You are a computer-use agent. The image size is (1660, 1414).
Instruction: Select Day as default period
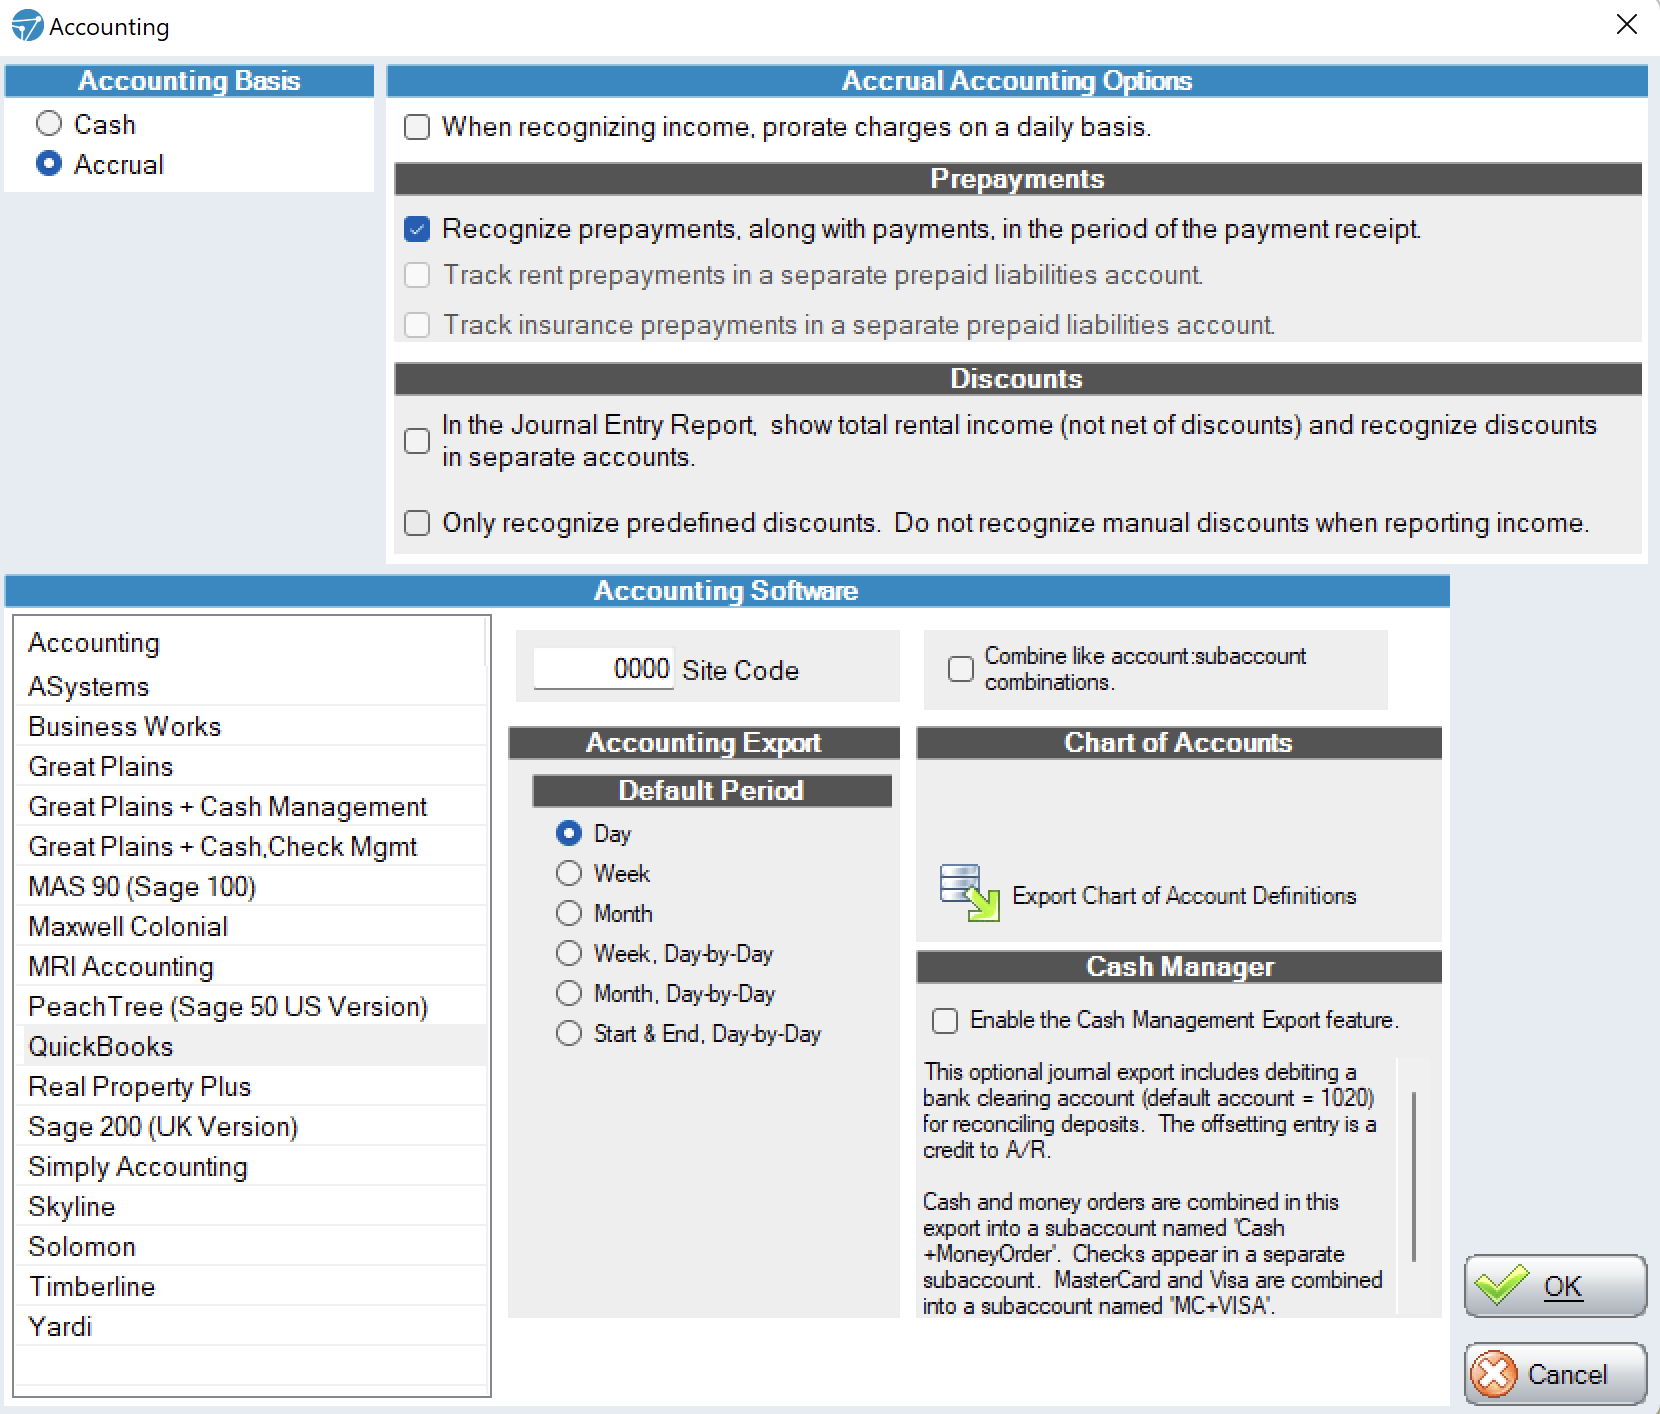569,833
